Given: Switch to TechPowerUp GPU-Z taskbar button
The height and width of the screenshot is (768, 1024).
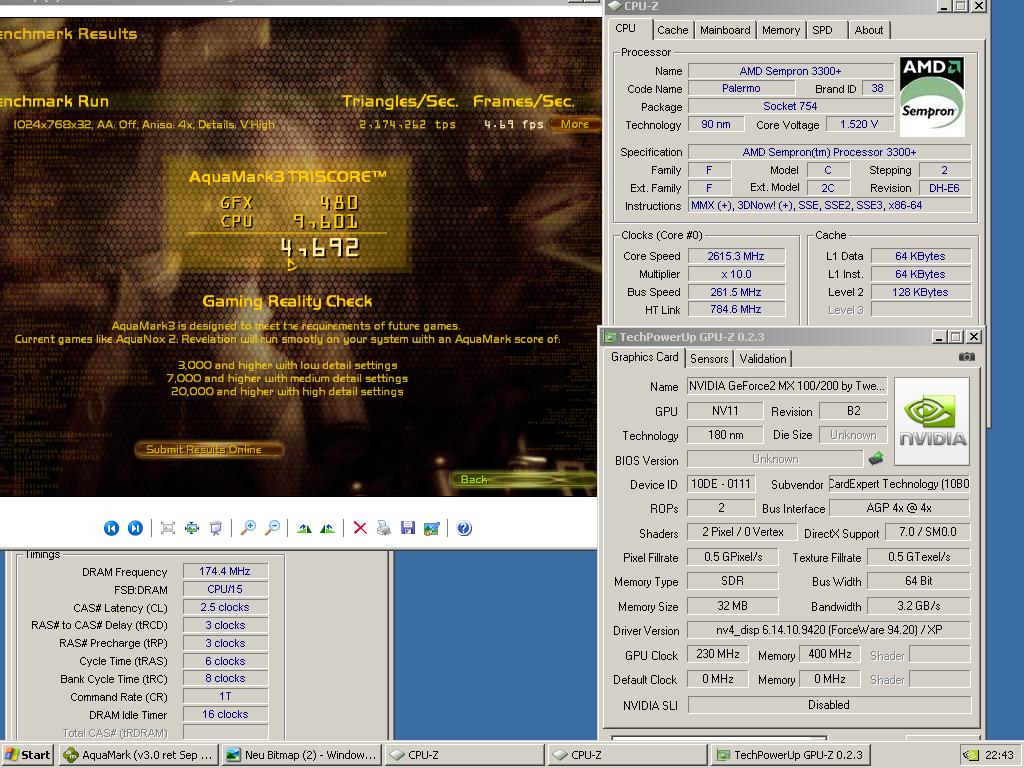Looking at the screenshot, I should pyautogui.click(x=790, y=755).
